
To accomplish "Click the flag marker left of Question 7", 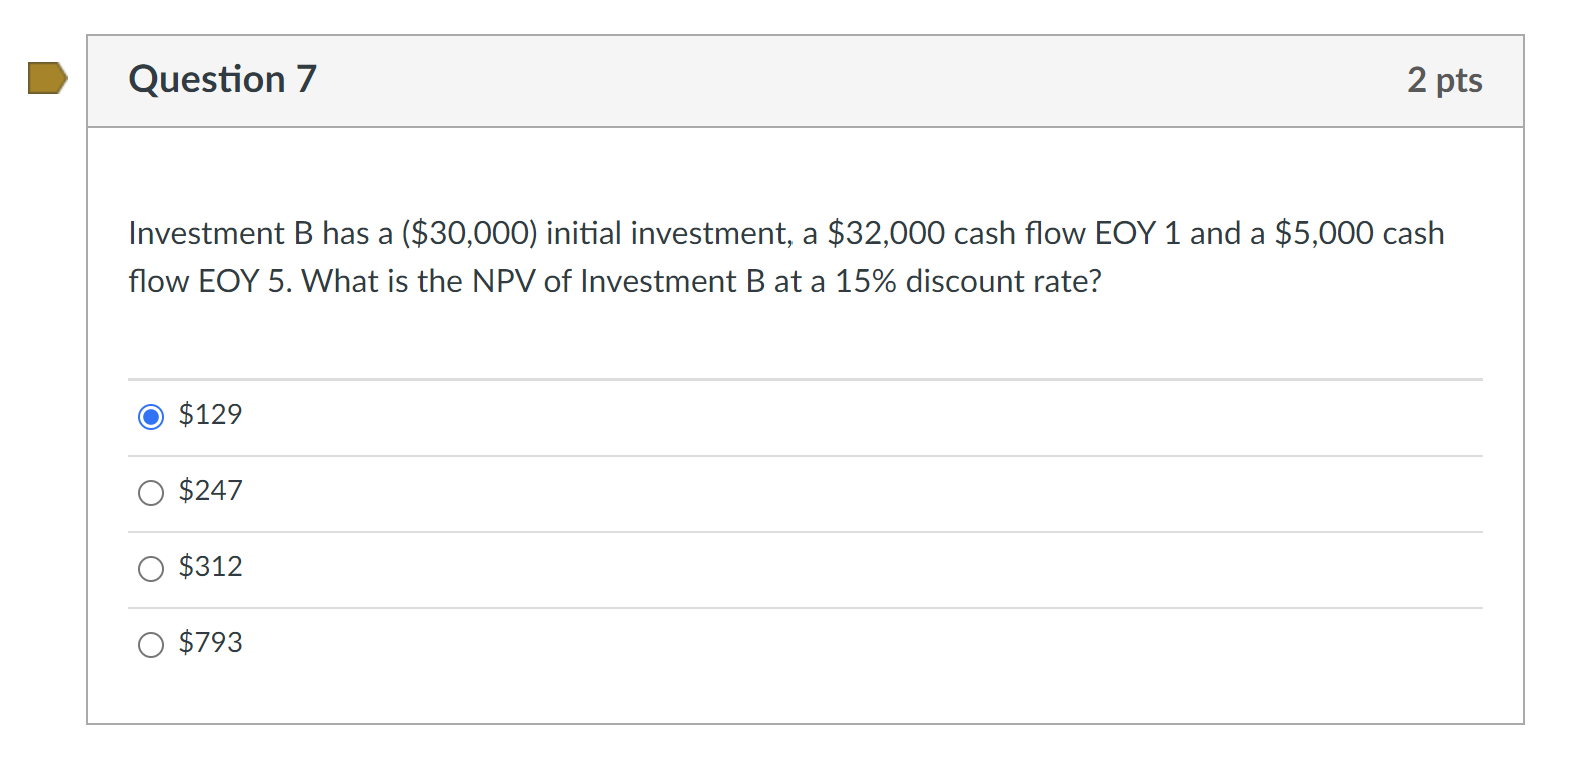I will [x=47, y=77].
